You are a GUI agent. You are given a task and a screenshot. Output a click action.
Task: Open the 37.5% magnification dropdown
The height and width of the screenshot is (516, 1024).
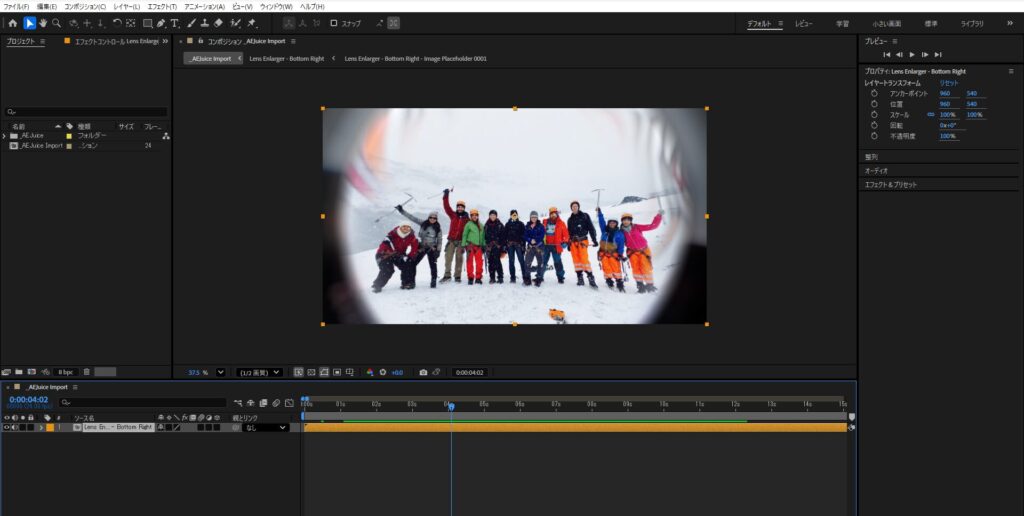(x=221, y=372)
